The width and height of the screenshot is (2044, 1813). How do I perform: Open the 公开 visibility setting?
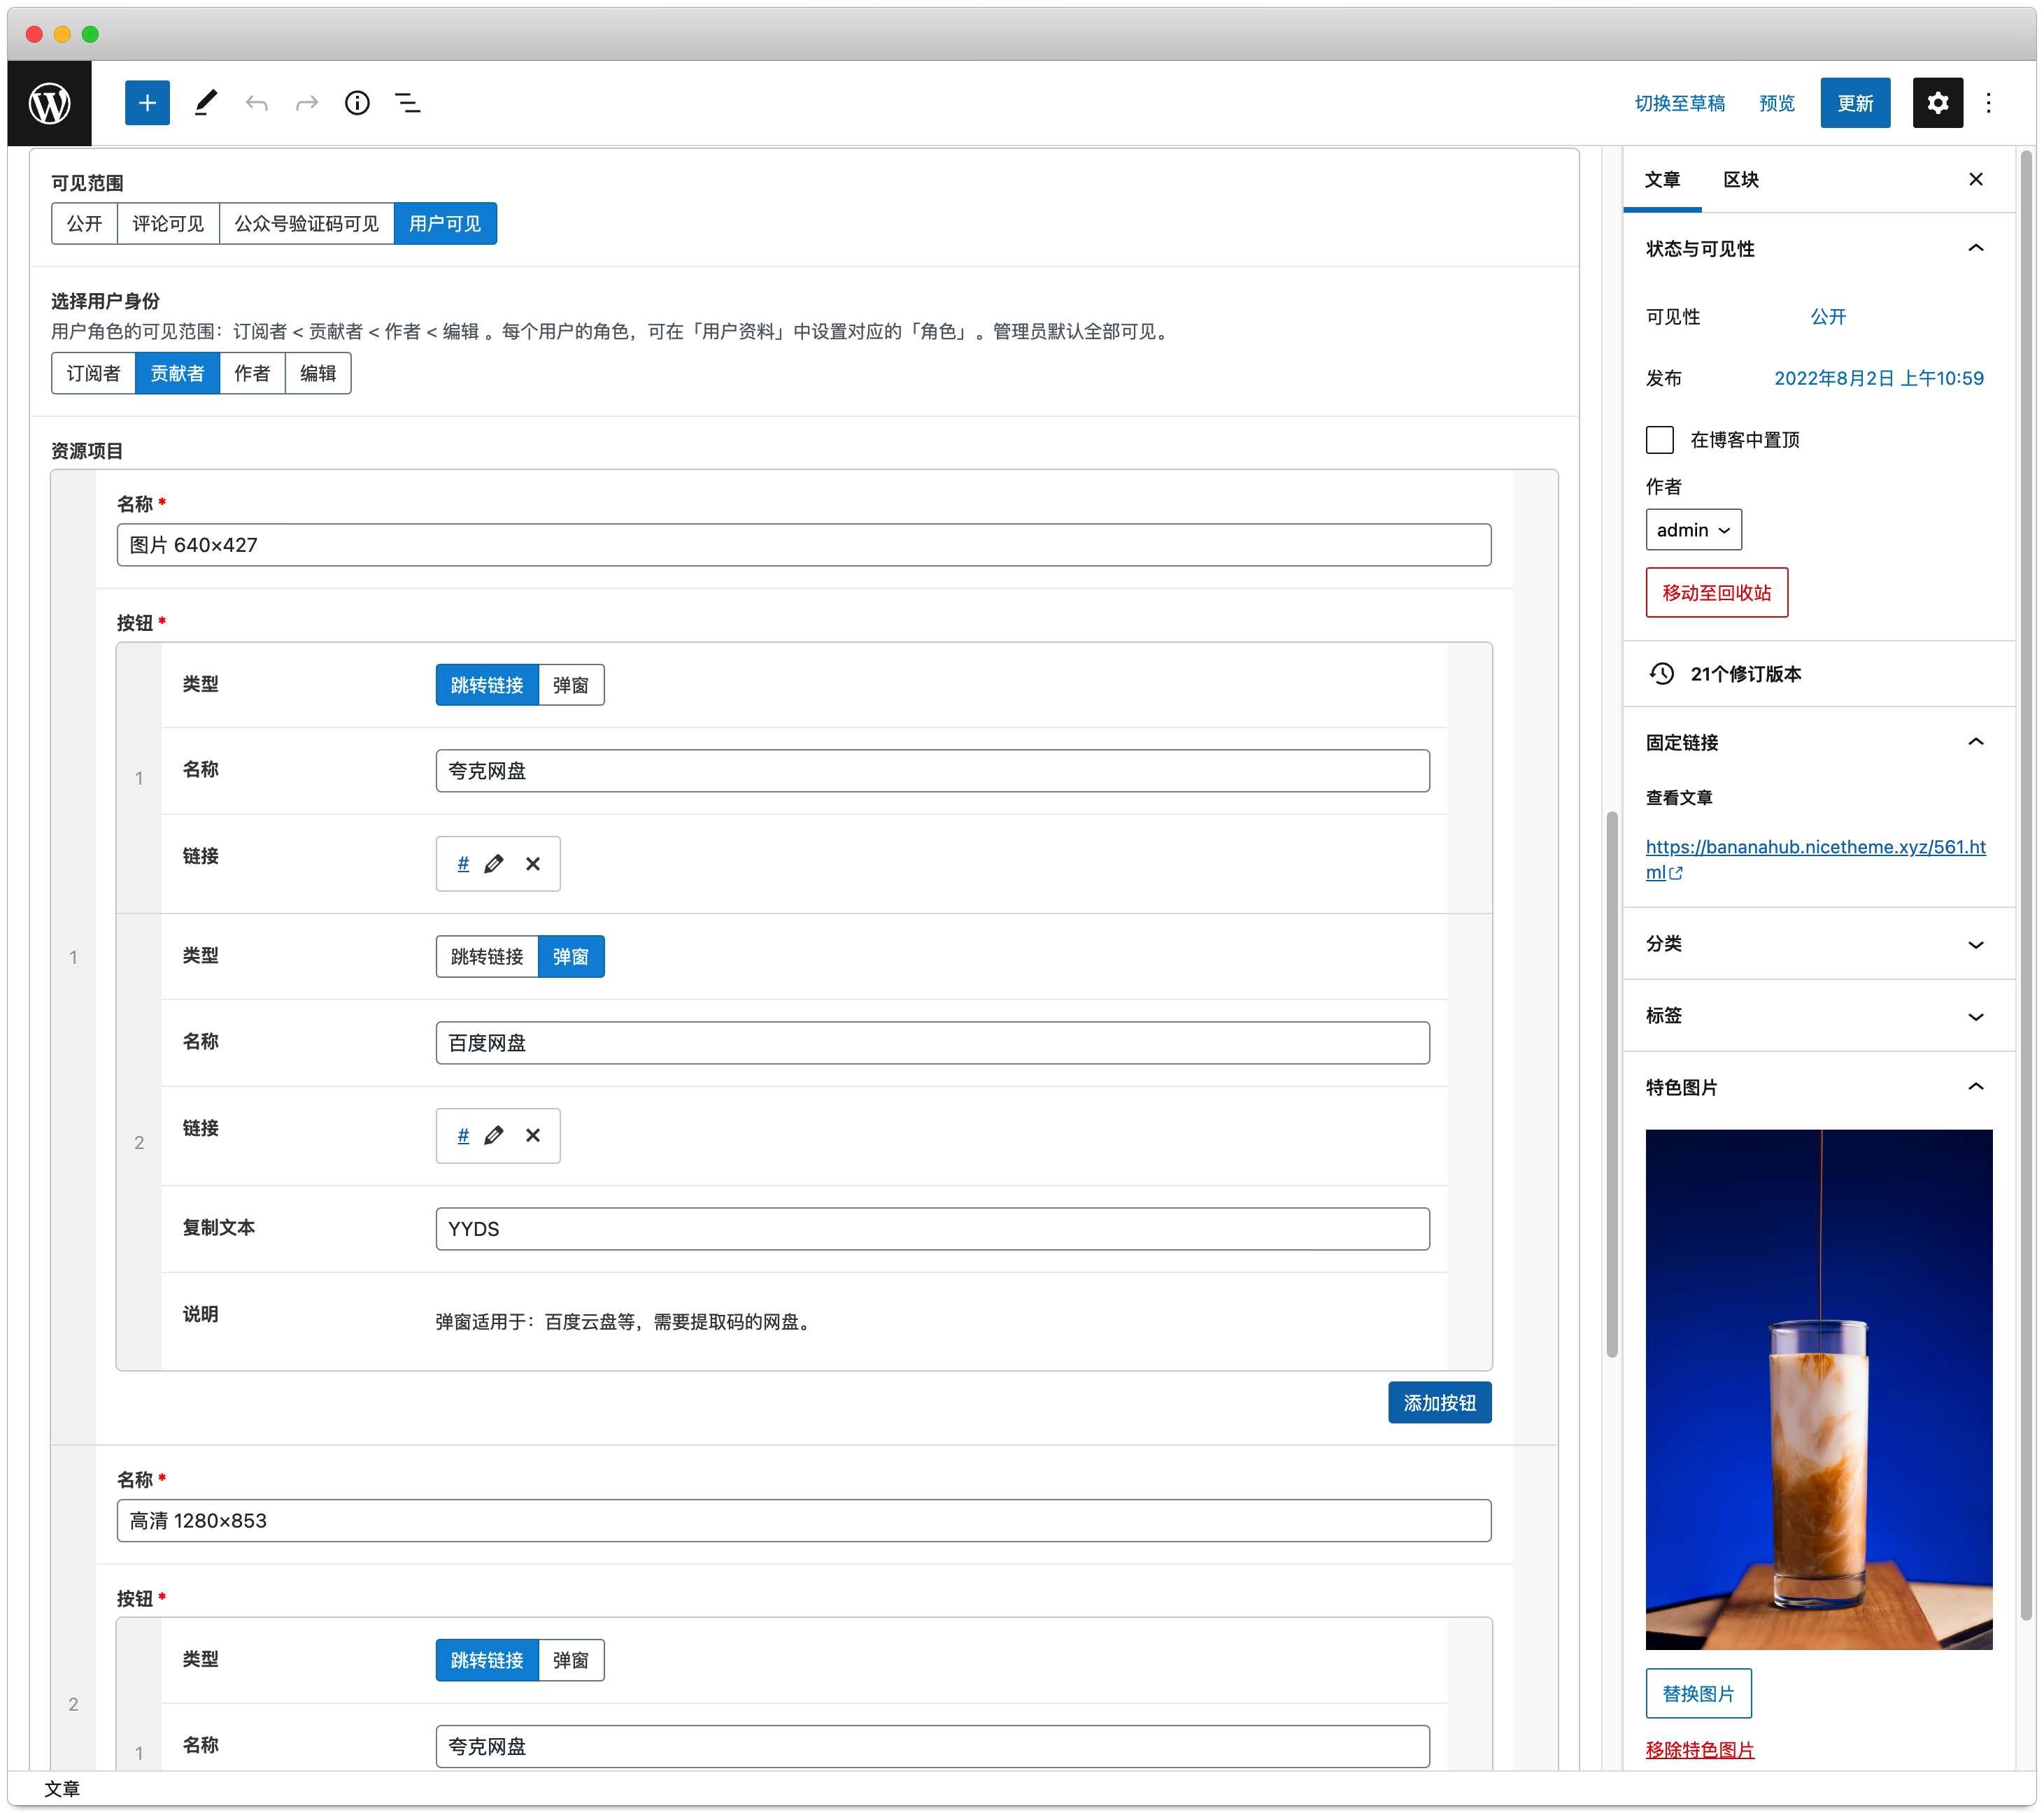1828,317
